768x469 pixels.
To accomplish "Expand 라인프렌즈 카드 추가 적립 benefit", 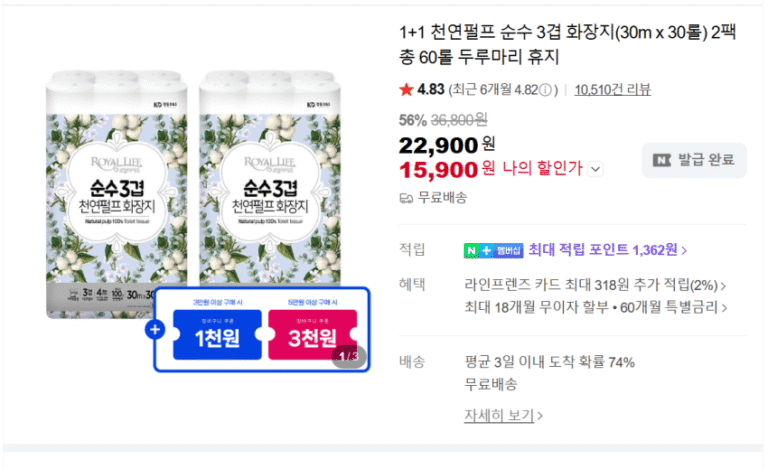I will [595, 285].
